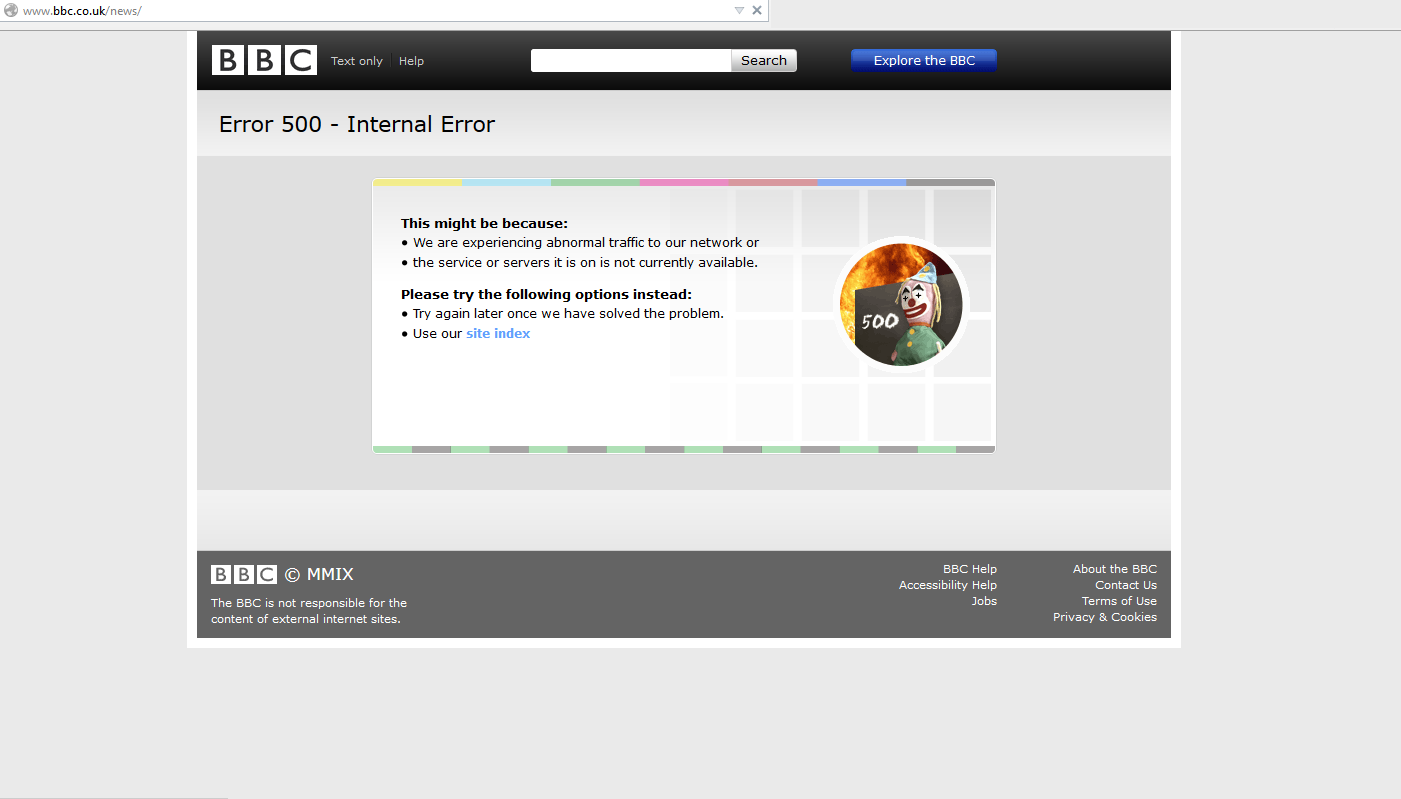View Privacy & Cookies policy

tap(1105, 617)
